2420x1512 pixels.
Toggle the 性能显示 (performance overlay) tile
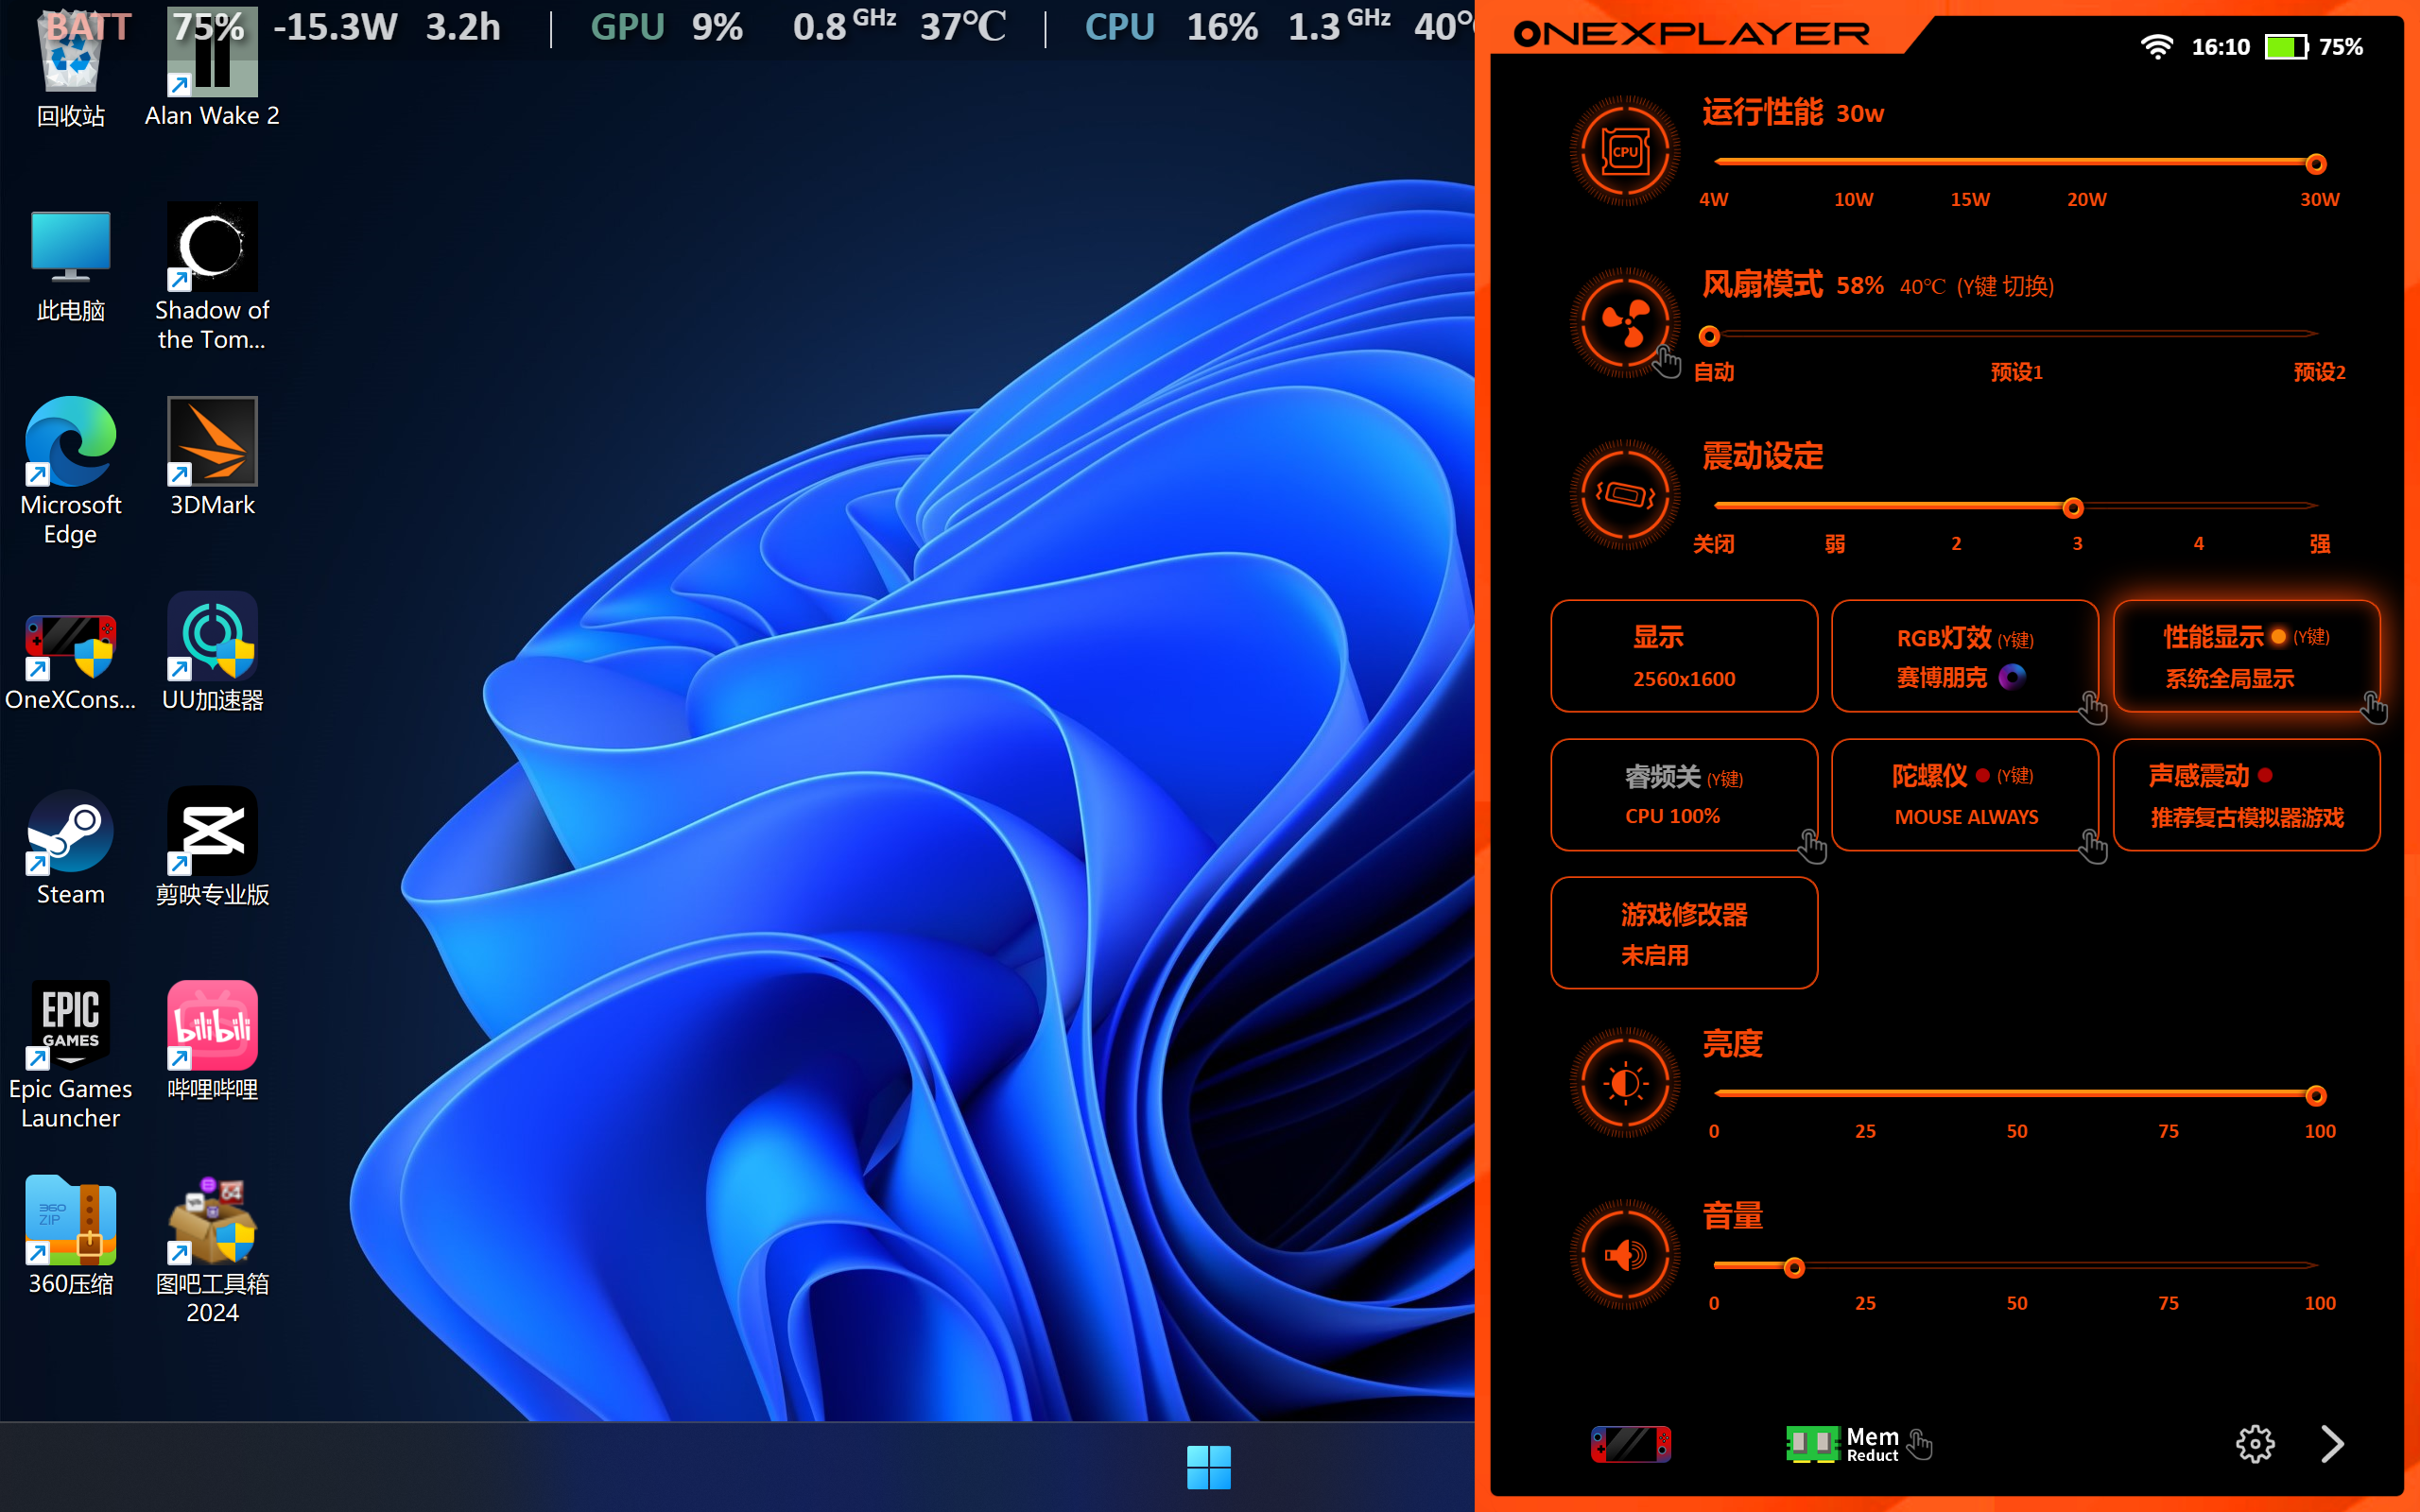(2246, 656)
